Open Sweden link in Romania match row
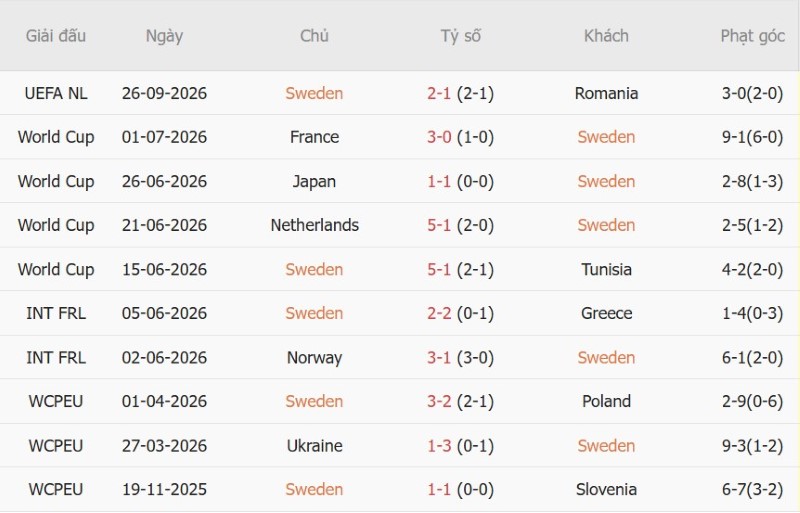Image resolution: width=800 pixels, height=513 pixels. 314,93
